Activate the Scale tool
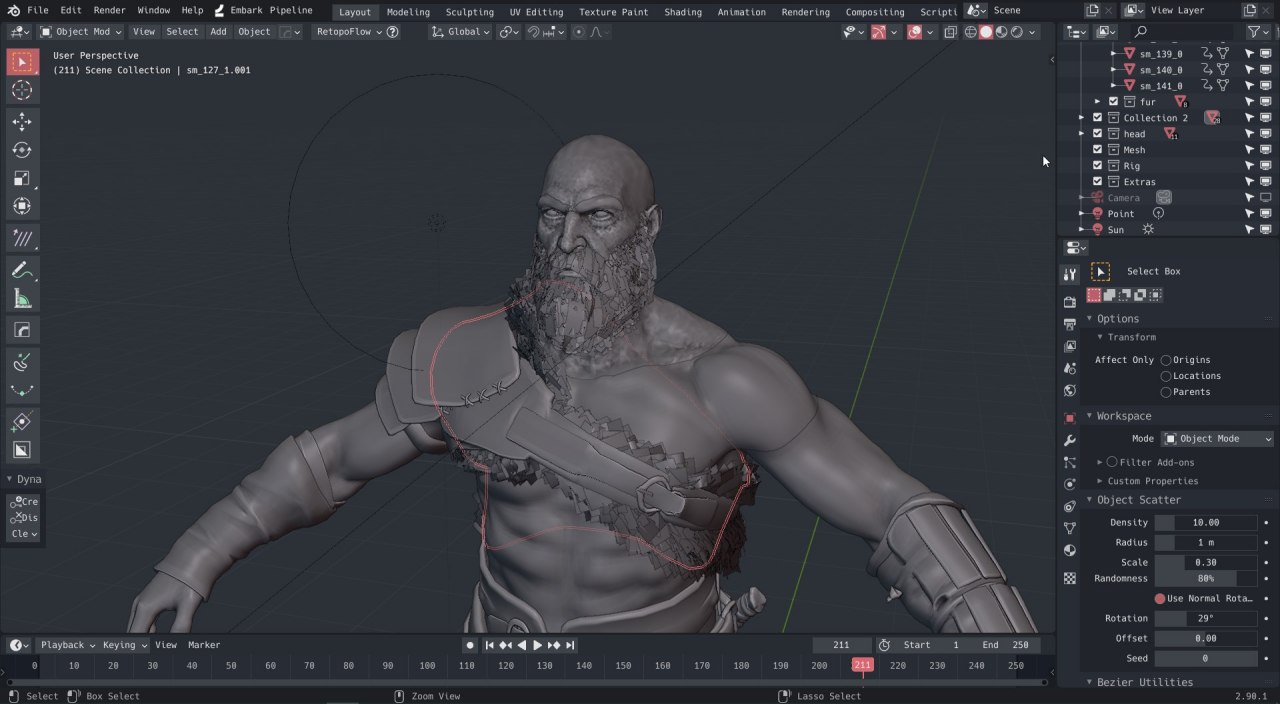The image size is (1280, 704). pos(22,178)
